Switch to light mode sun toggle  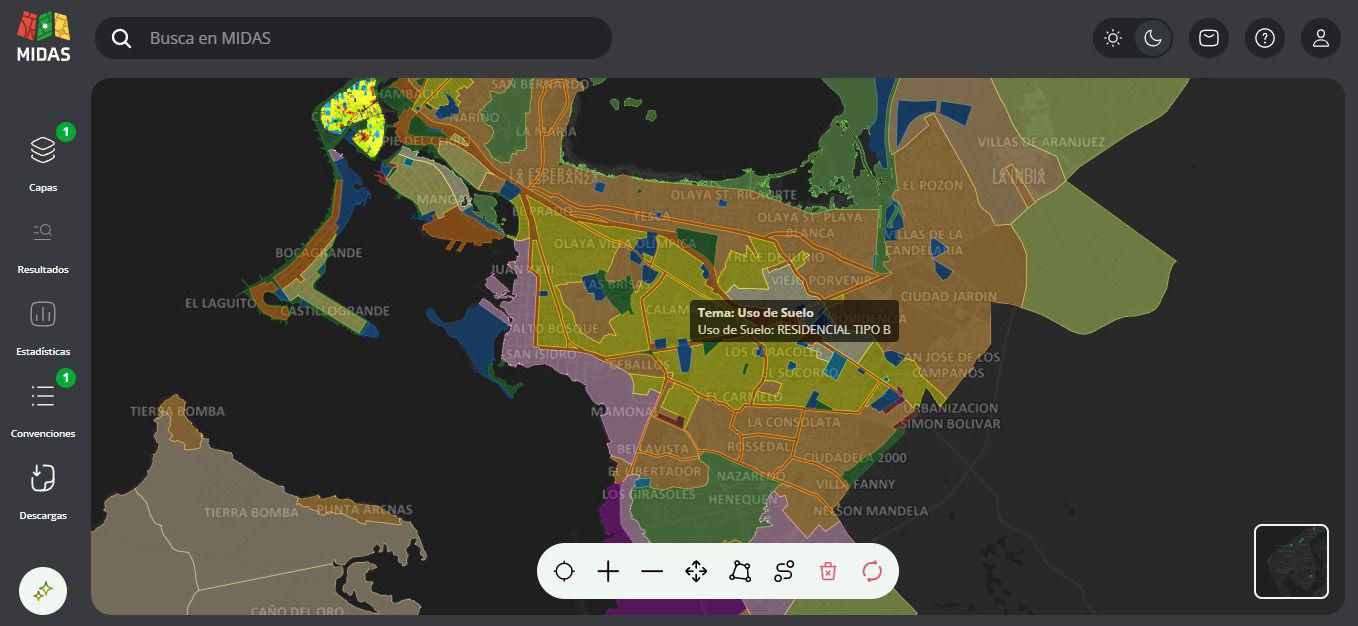(1113, 38)
